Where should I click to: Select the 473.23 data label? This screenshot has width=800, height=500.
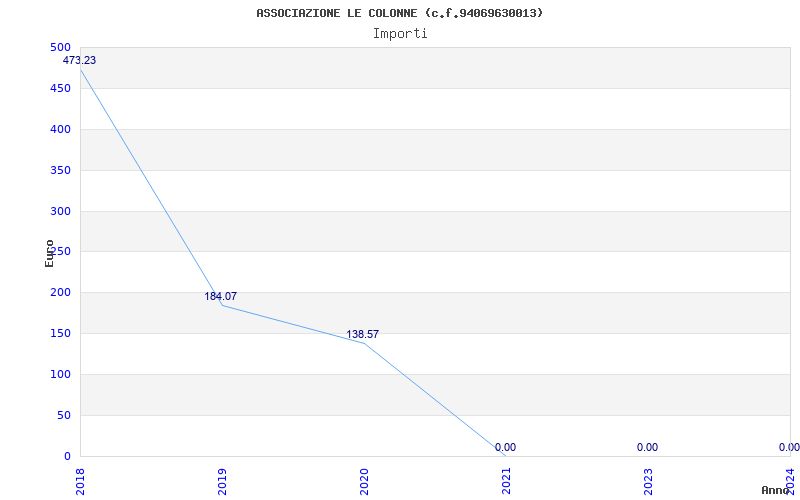point(79,60)
